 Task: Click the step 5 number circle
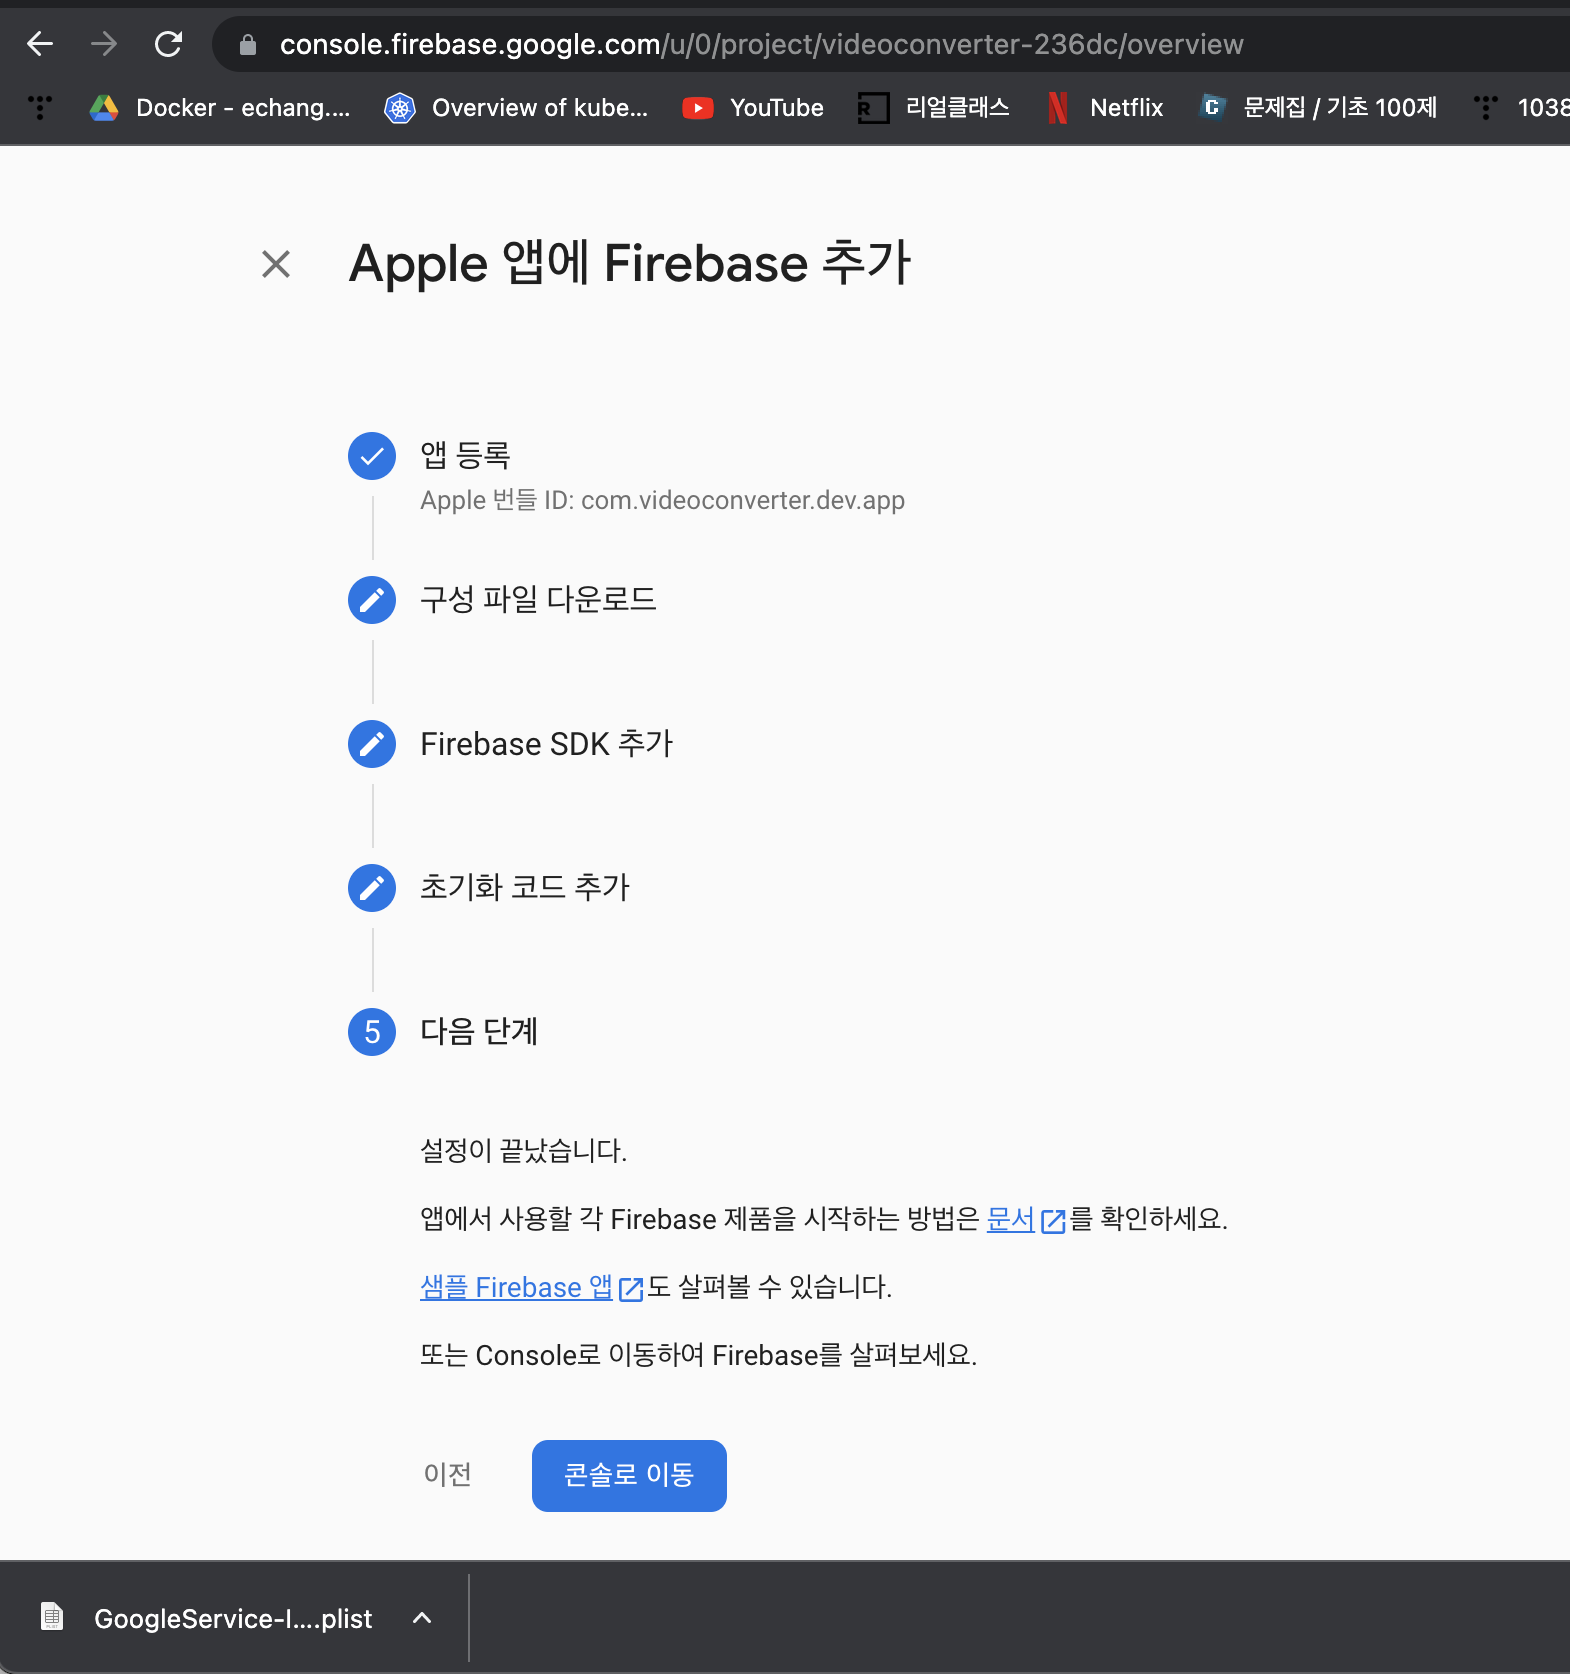click(x=372, y=1032)
